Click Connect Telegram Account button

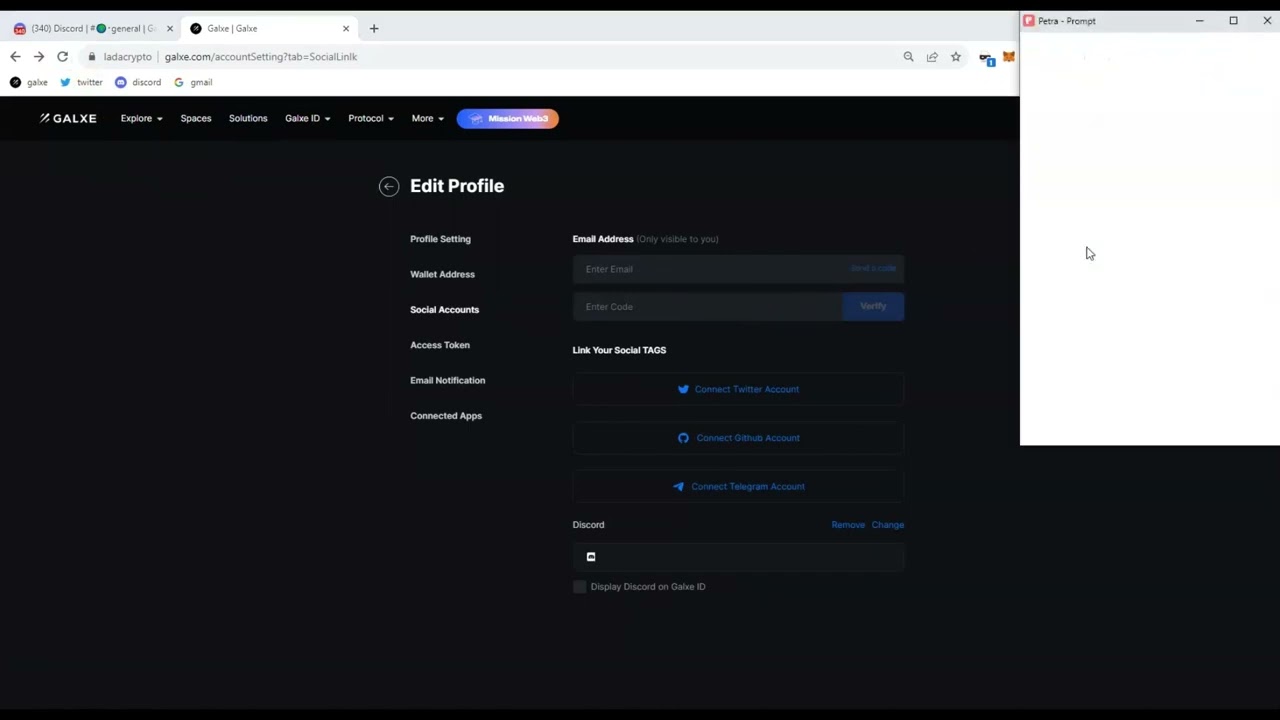(738, 486)
